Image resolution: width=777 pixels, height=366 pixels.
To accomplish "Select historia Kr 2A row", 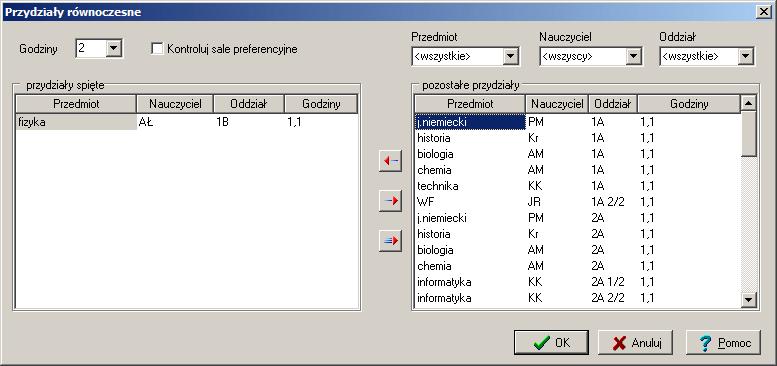I will tap(577, 234).
